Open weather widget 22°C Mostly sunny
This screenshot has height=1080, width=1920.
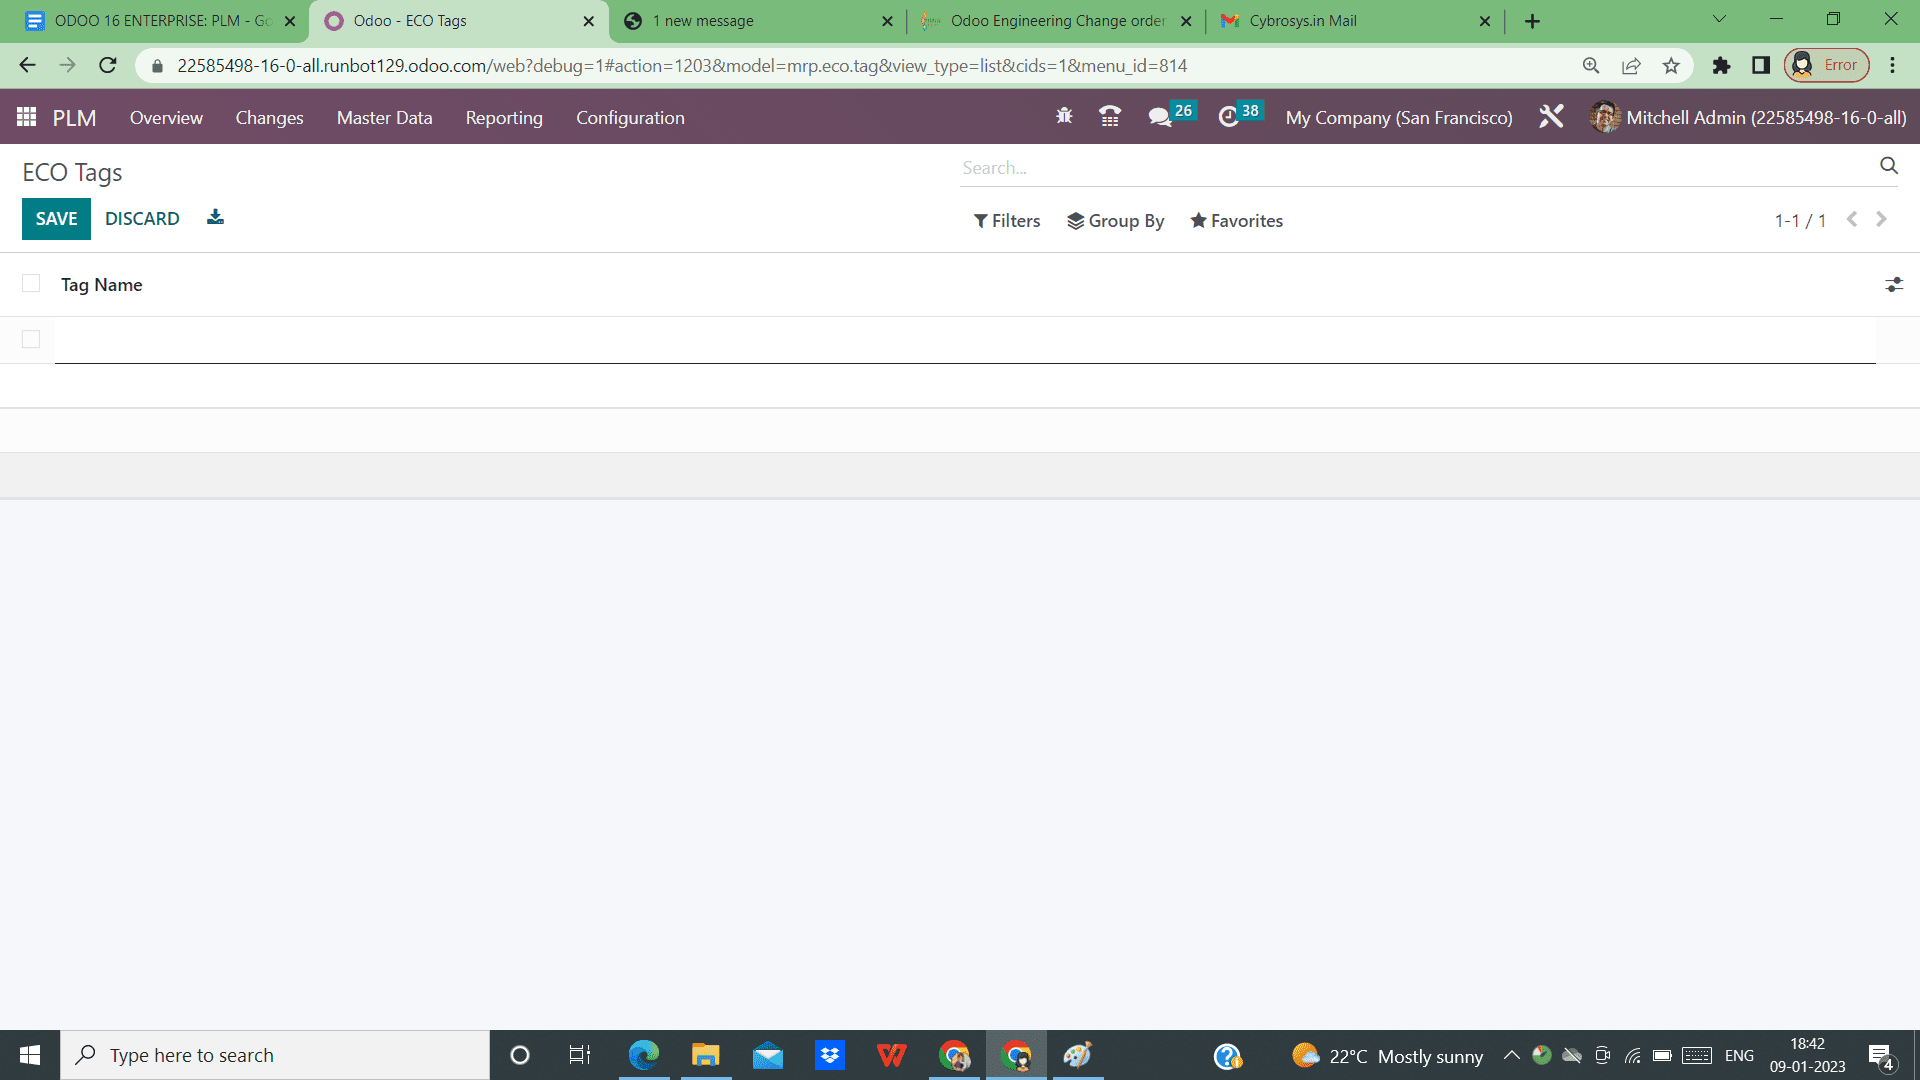click(1387, 1056)
